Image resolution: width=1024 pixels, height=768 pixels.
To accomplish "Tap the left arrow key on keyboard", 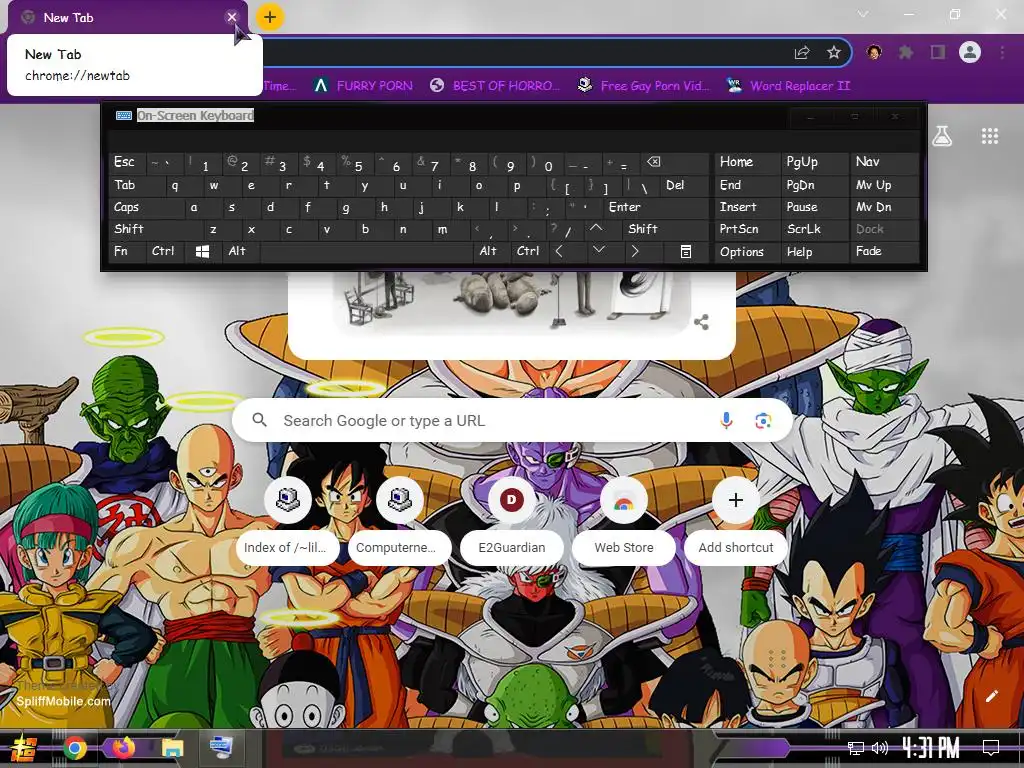I will click(559, 251).
